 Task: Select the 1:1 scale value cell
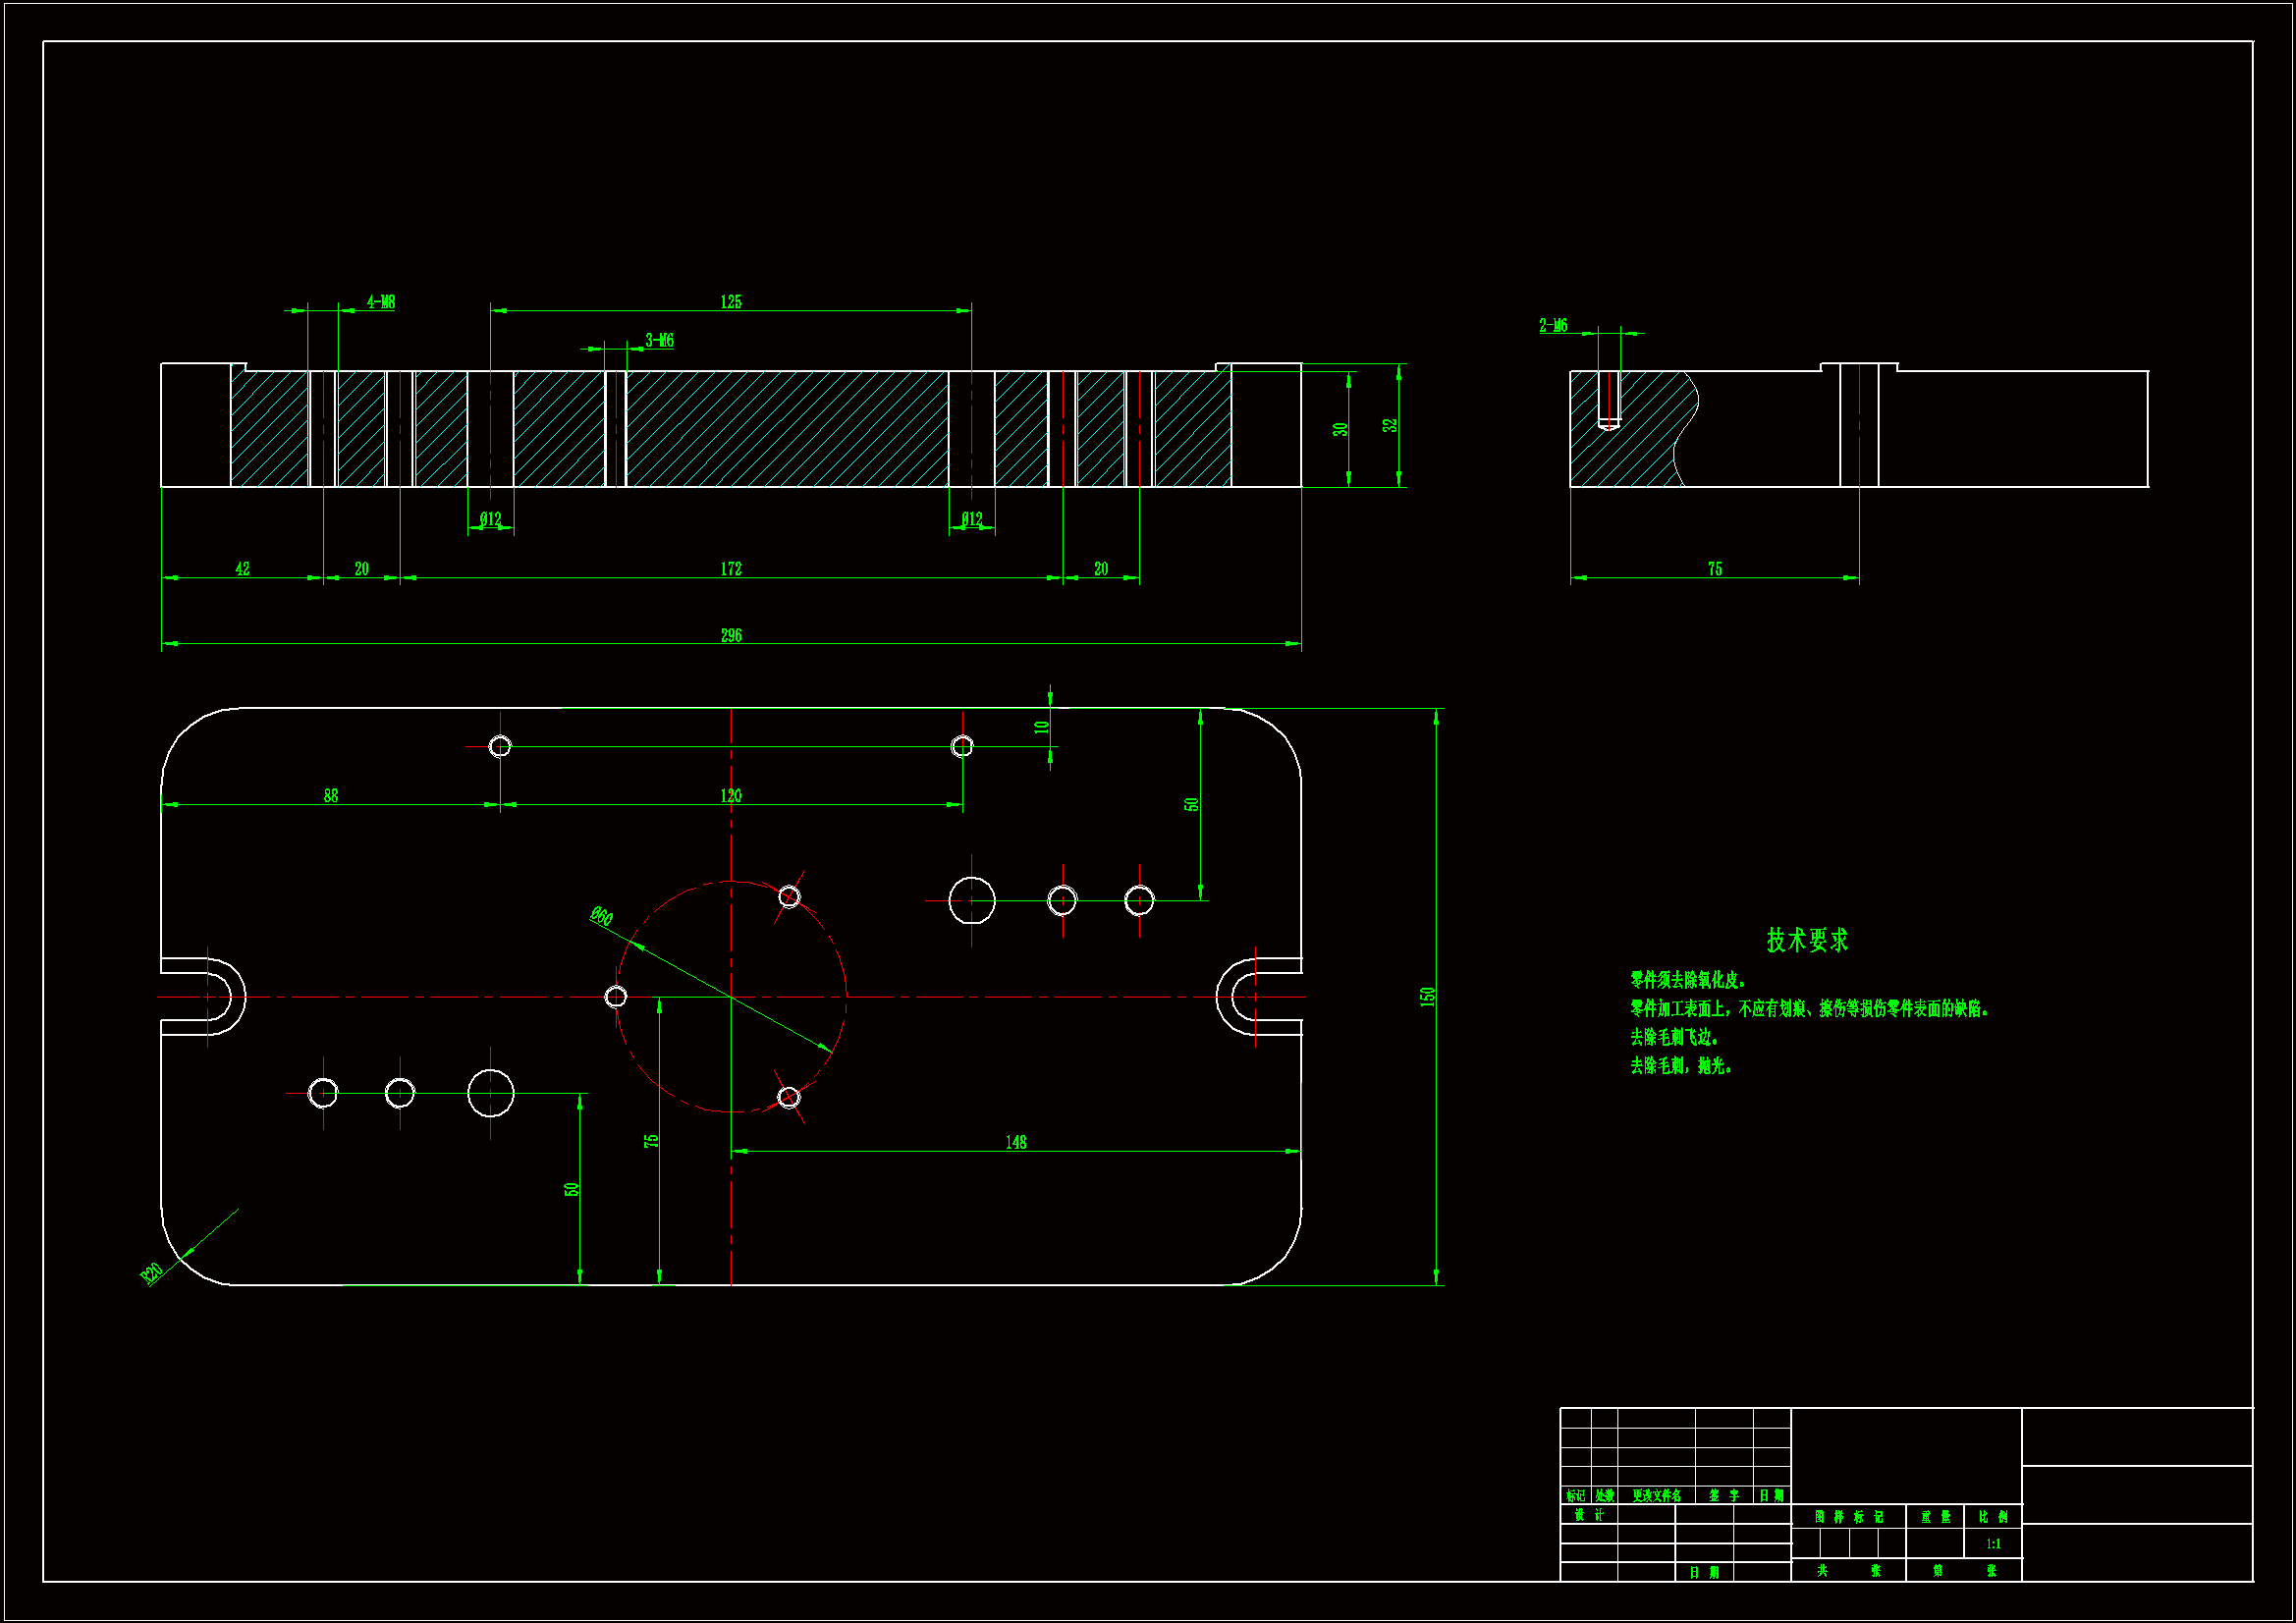pos(1993,1545)
